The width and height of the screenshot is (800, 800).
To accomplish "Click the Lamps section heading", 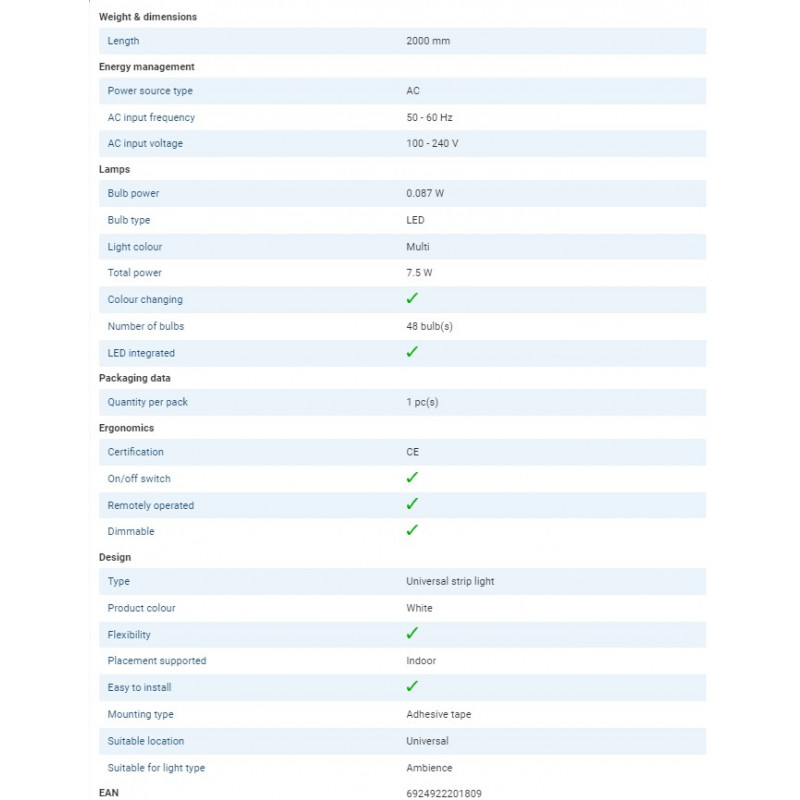I will [114, 169].
